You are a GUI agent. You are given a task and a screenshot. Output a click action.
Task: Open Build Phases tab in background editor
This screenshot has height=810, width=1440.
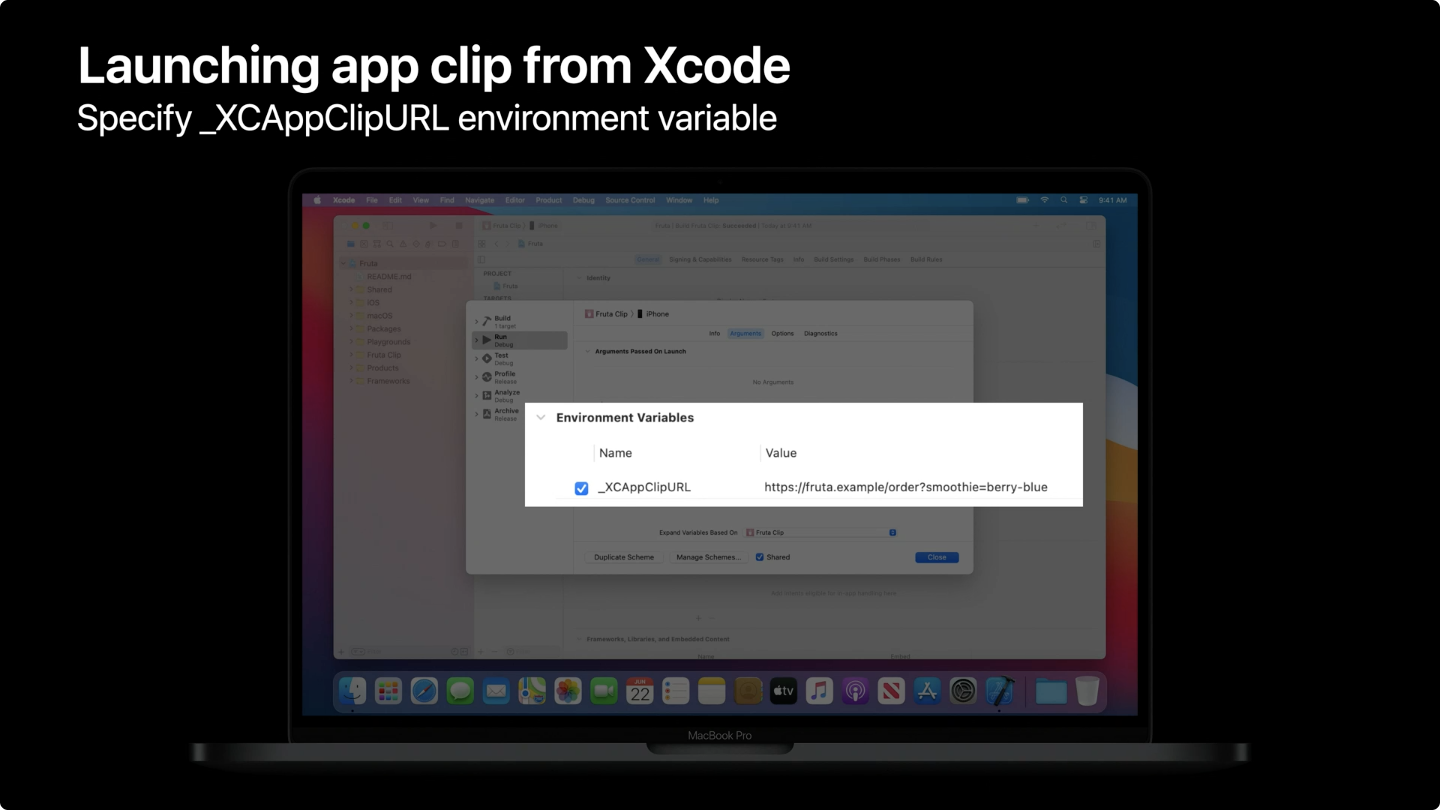click(882, 260)
